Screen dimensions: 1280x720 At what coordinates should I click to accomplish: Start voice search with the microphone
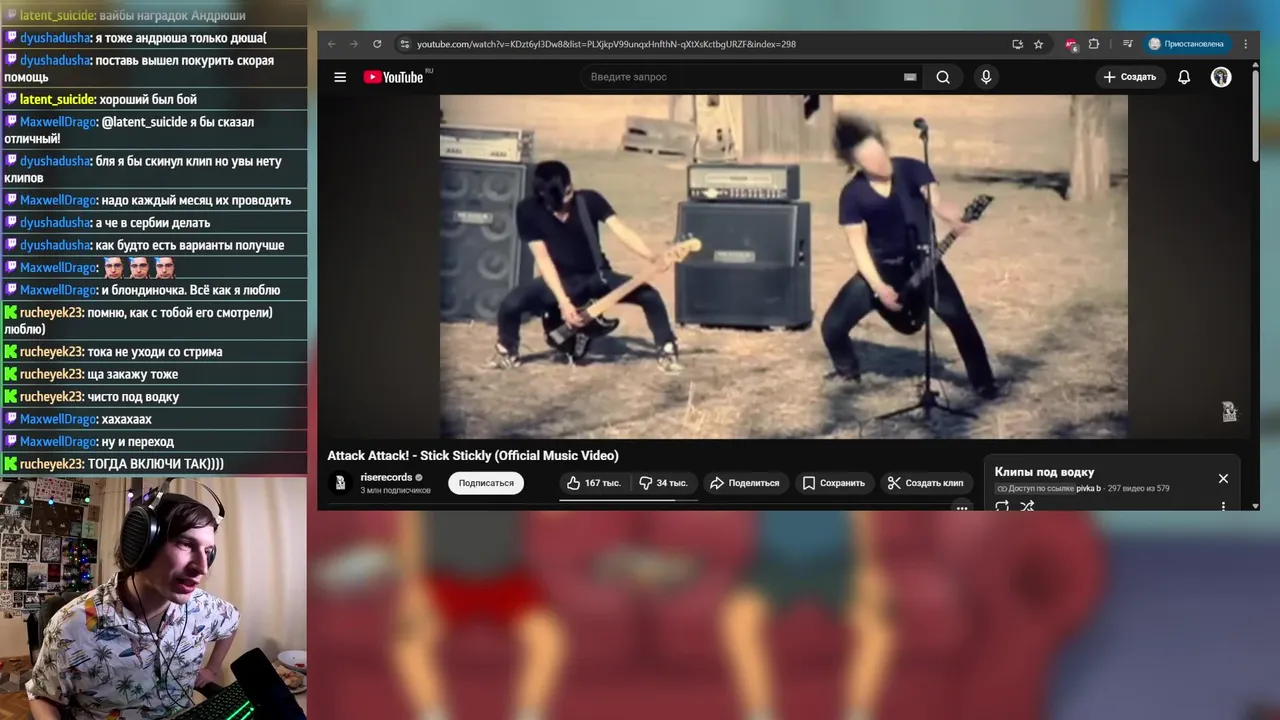[x=986, y=77]
